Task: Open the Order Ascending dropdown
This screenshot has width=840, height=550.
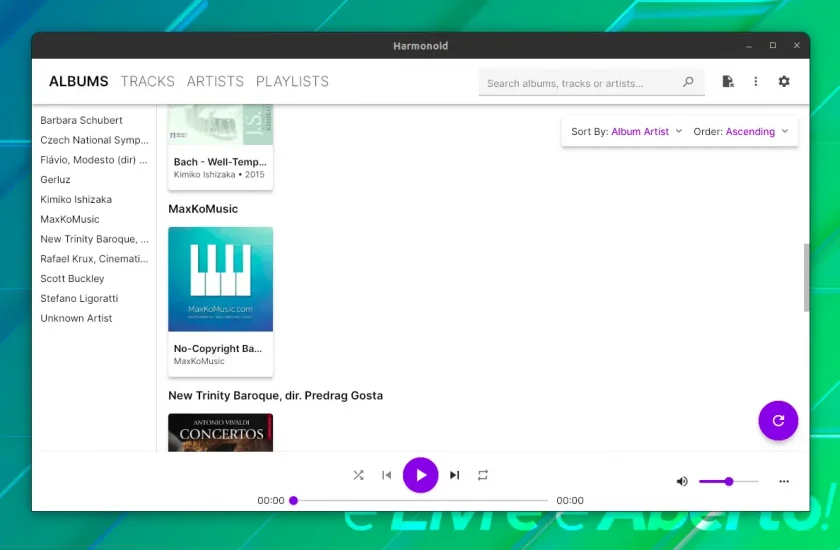Action: 741,131
